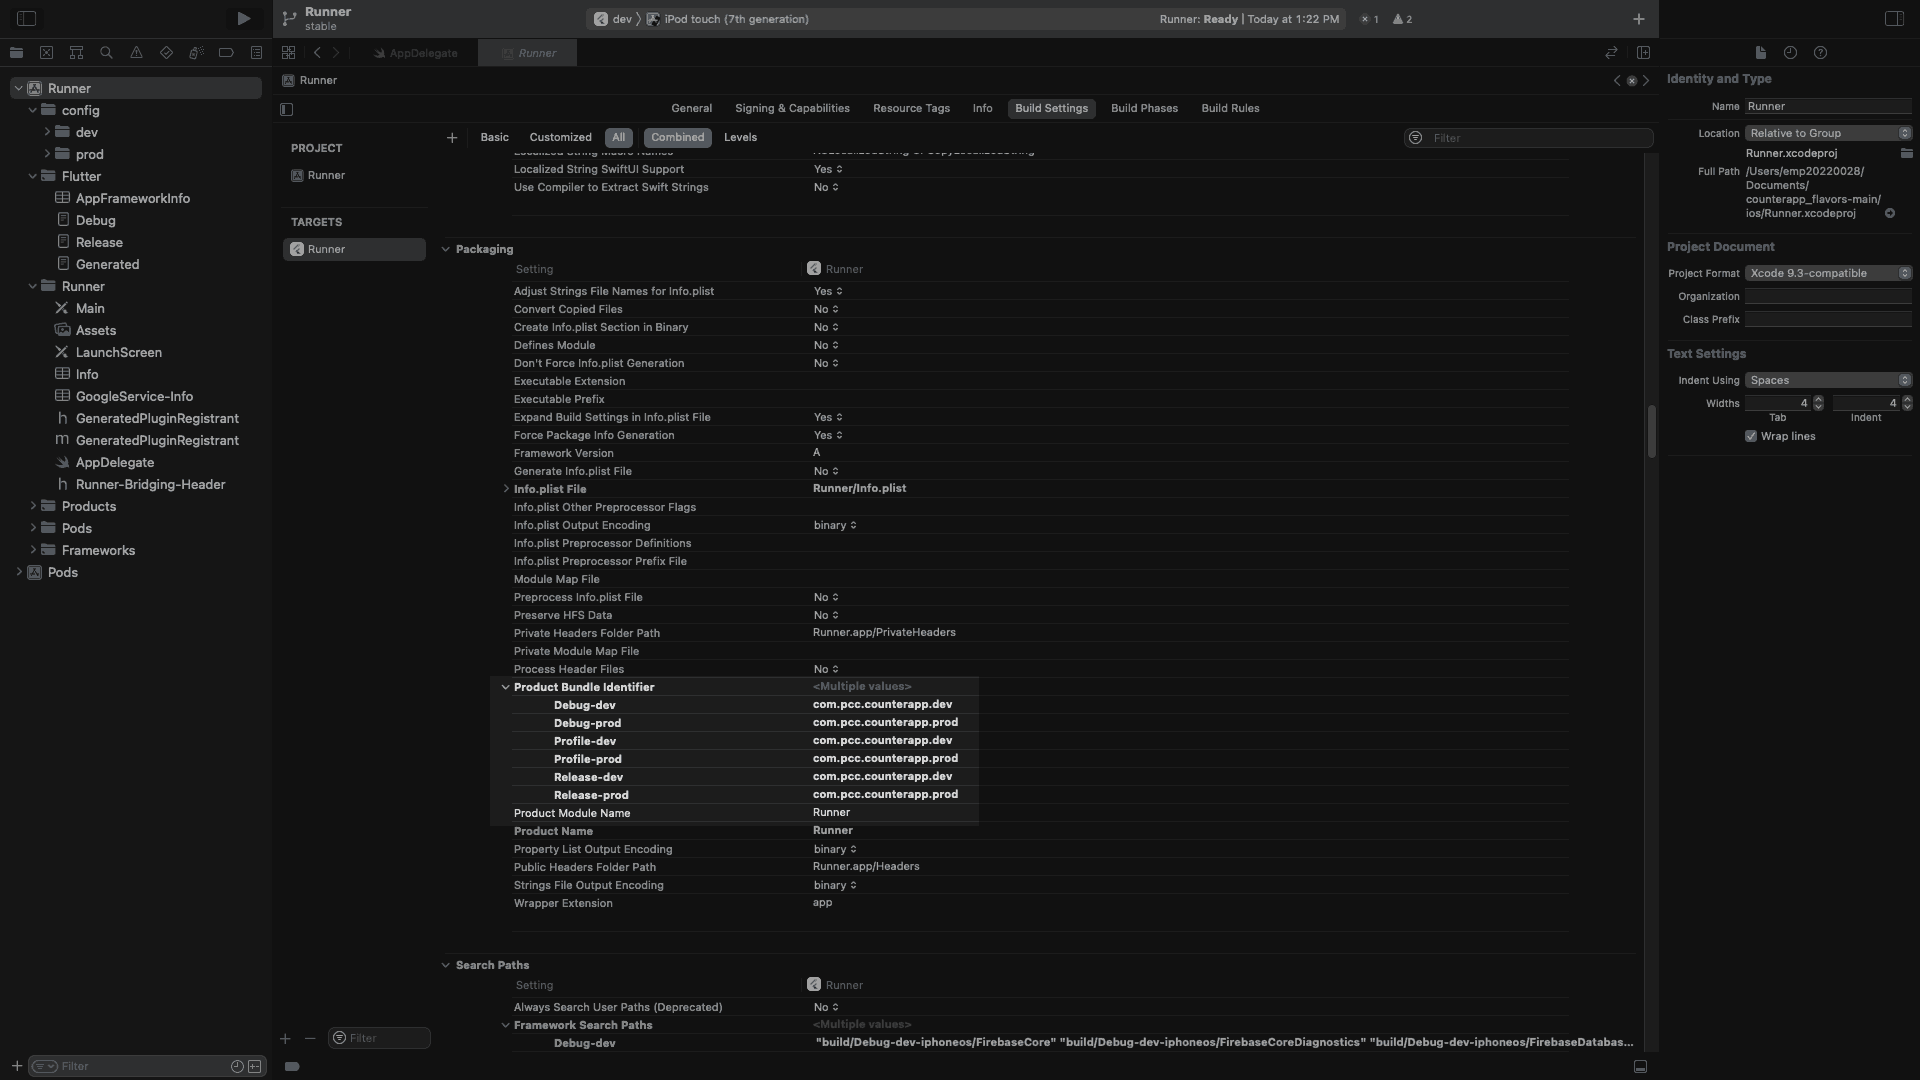
Task: Choose project location with folder icon
Action: click(x=1906, y=153)
